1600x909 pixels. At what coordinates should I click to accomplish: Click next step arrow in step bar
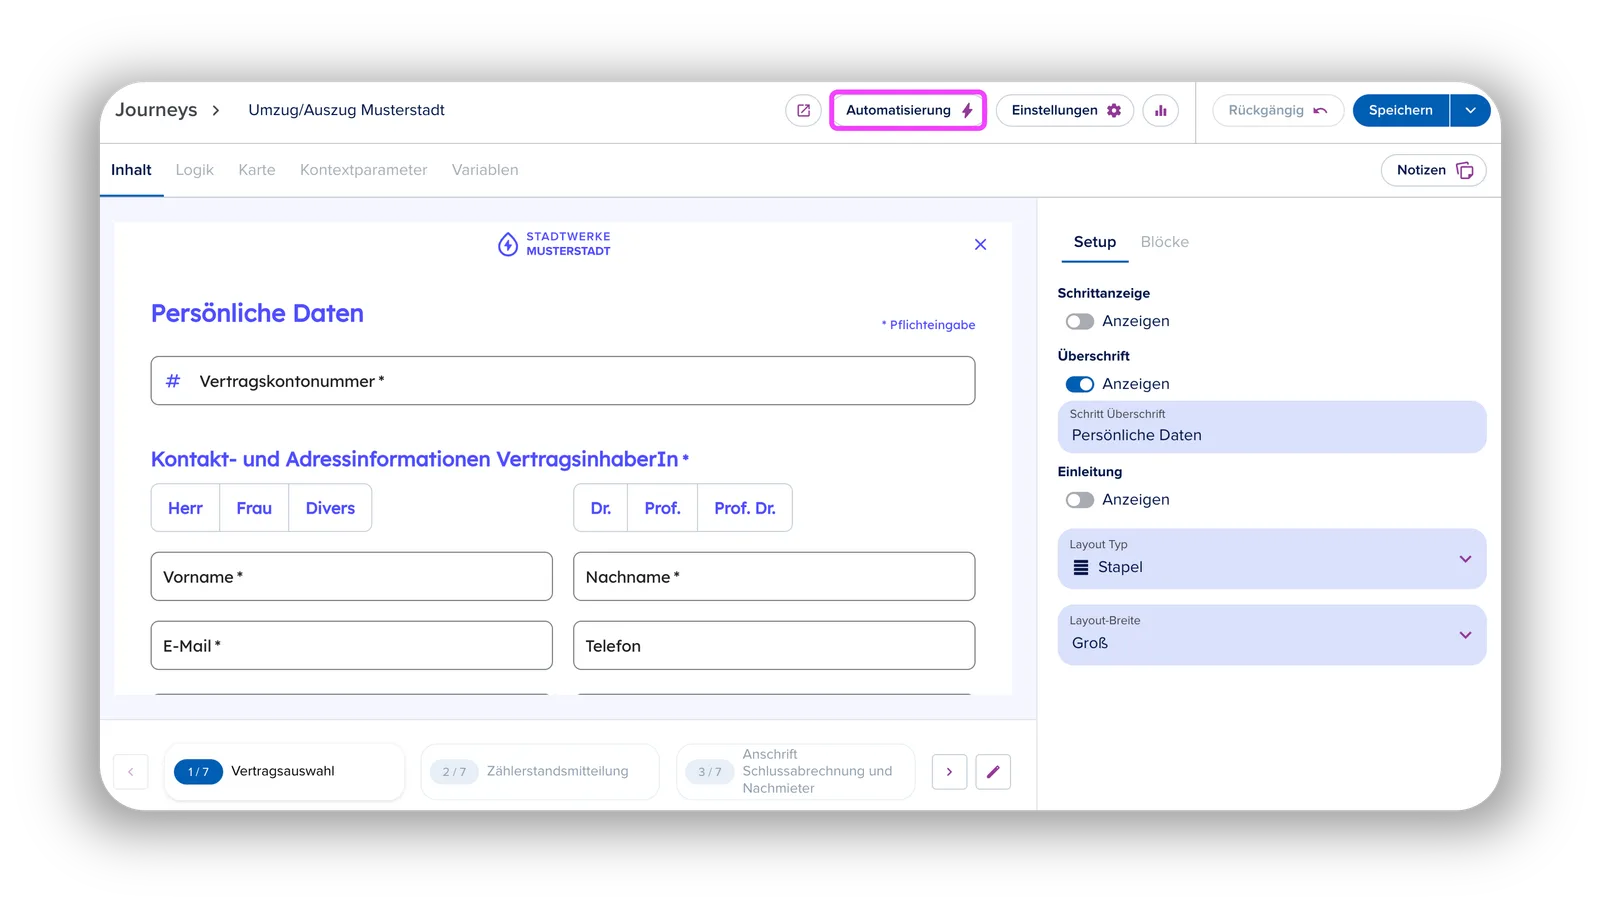(x=949, y=772)
